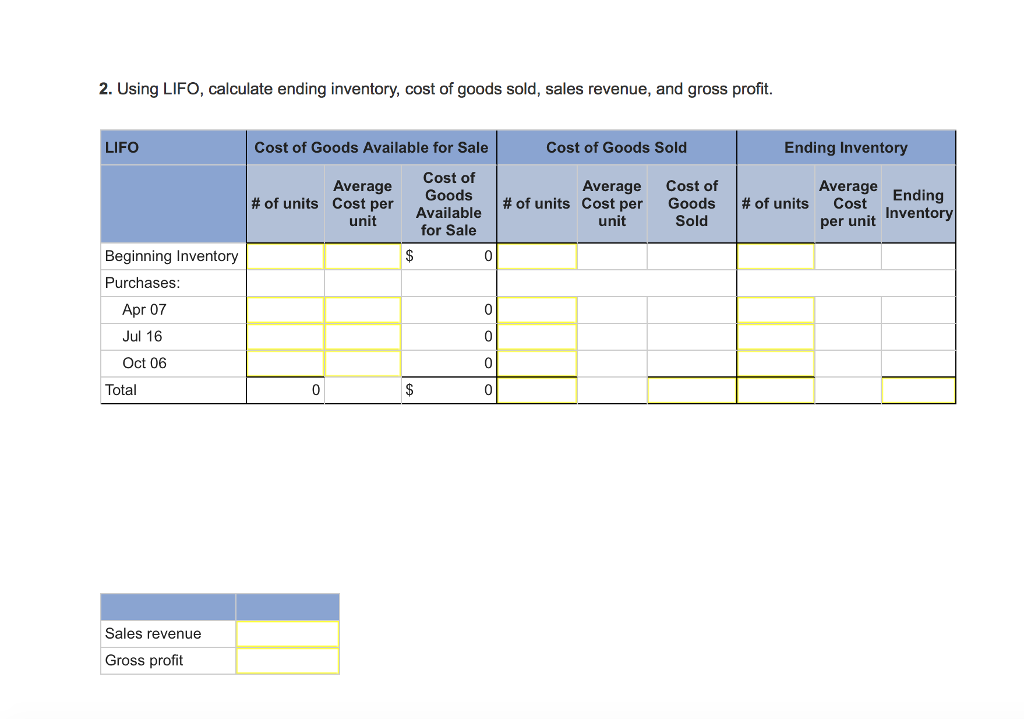The width and height of the screenshot is (1024, 719).
Task: Click the Jul 16 # of units entry cell
Action: [285, 336]
